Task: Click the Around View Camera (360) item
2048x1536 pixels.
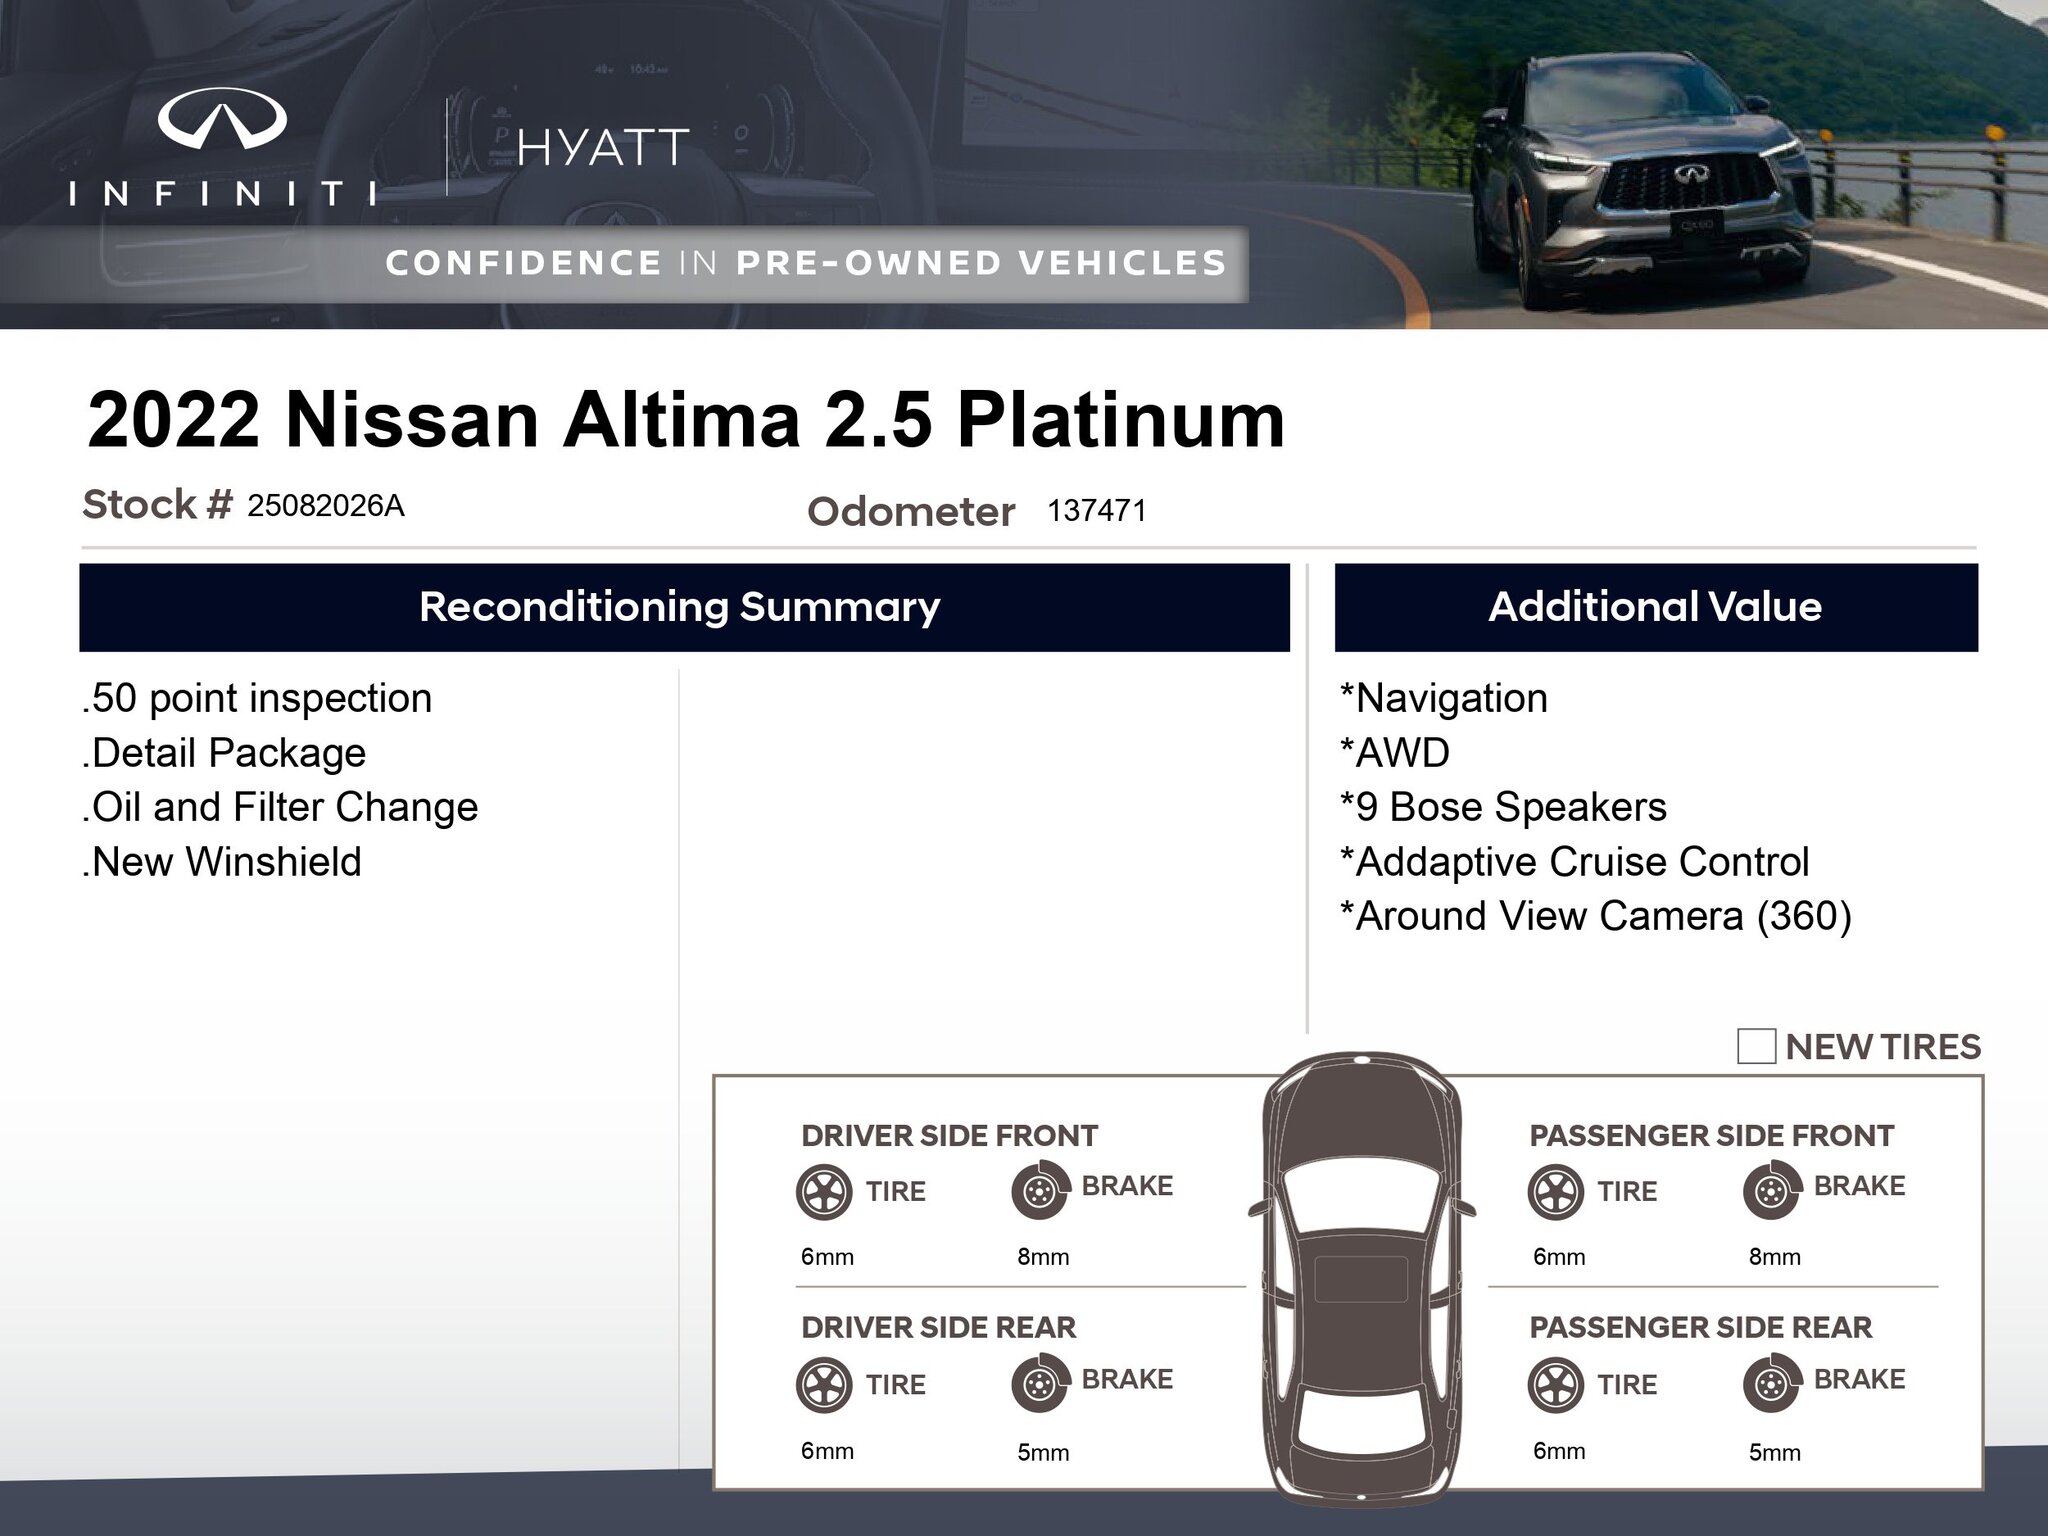Action: click(x=1596, y=916)
